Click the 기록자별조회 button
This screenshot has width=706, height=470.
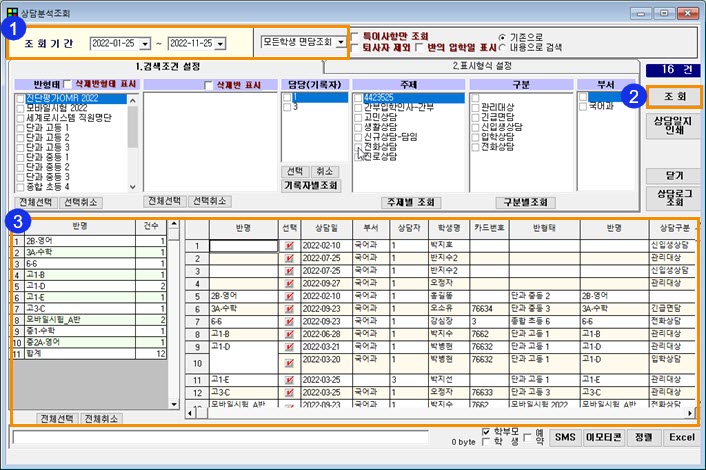311,185
